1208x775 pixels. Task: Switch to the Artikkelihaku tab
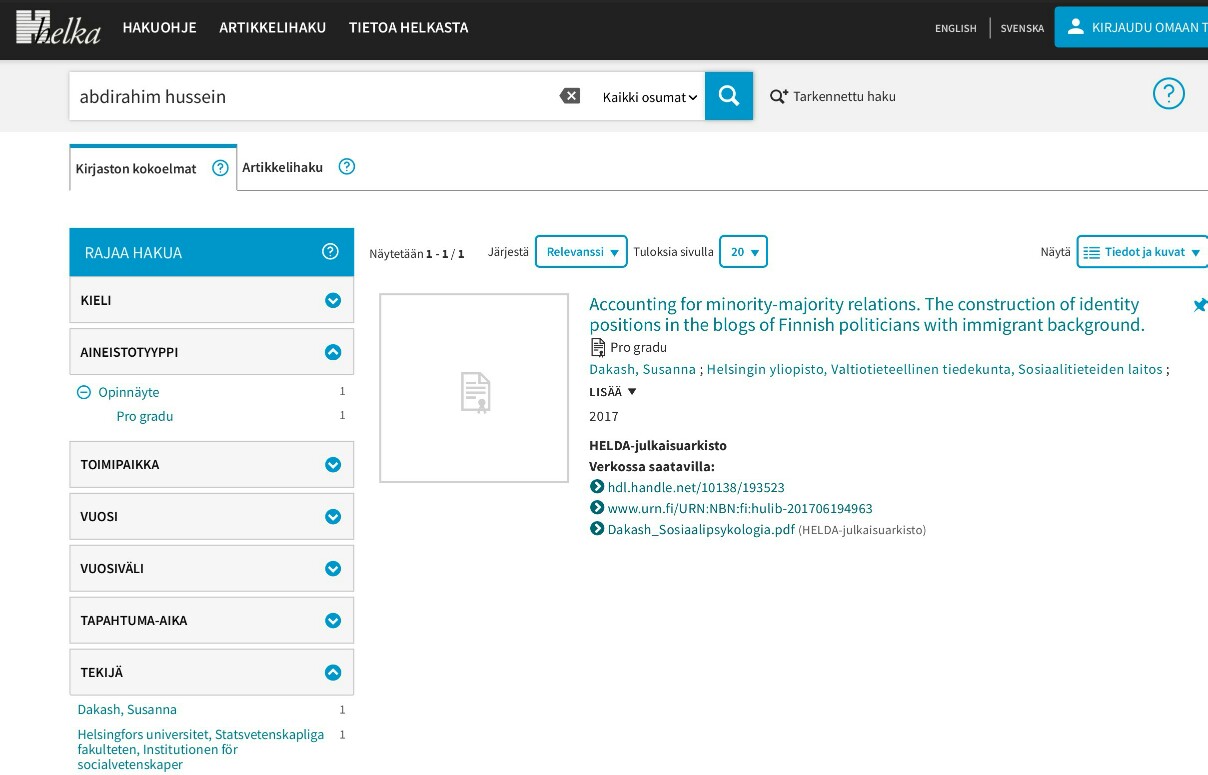pyautogui.click(x=282, y=167)
